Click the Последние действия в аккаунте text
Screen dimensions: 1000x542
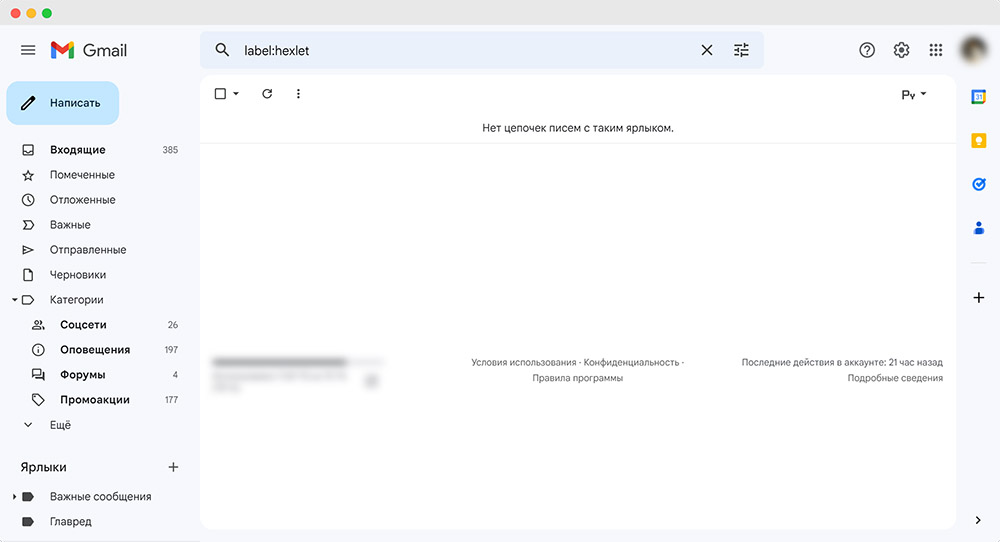coord(842,362)
